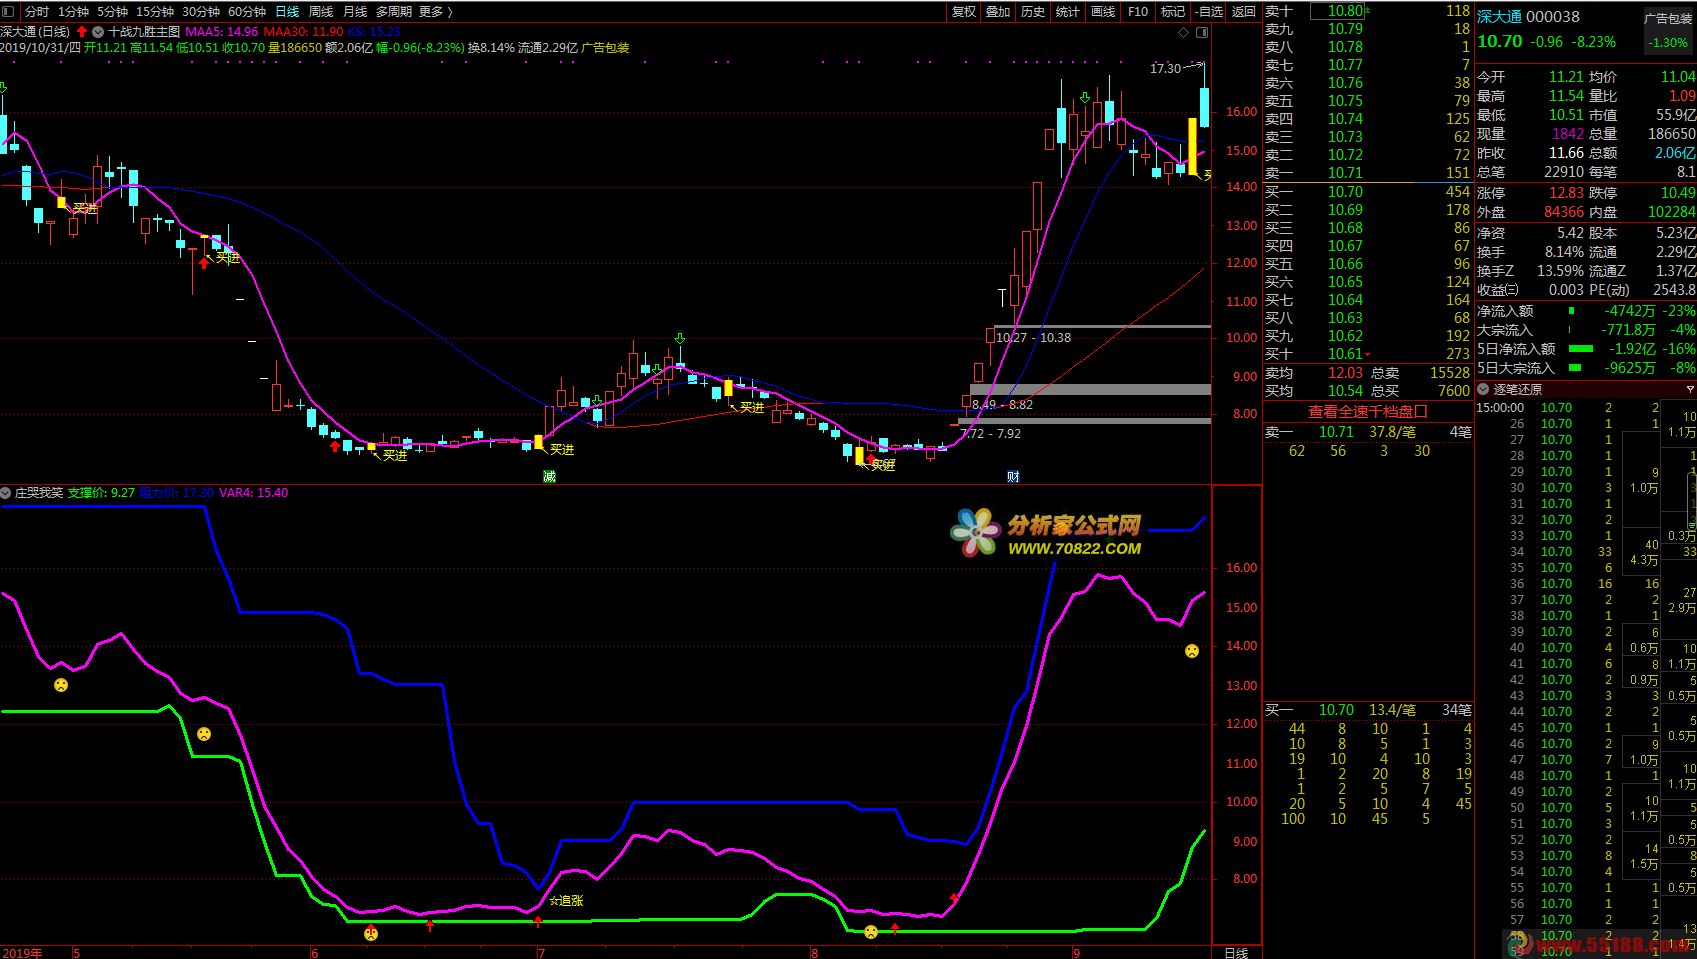Click the 涨停 12.83 limit-up value
This screenshot has width=1697, height=959.
click(x=1566, y=192)
